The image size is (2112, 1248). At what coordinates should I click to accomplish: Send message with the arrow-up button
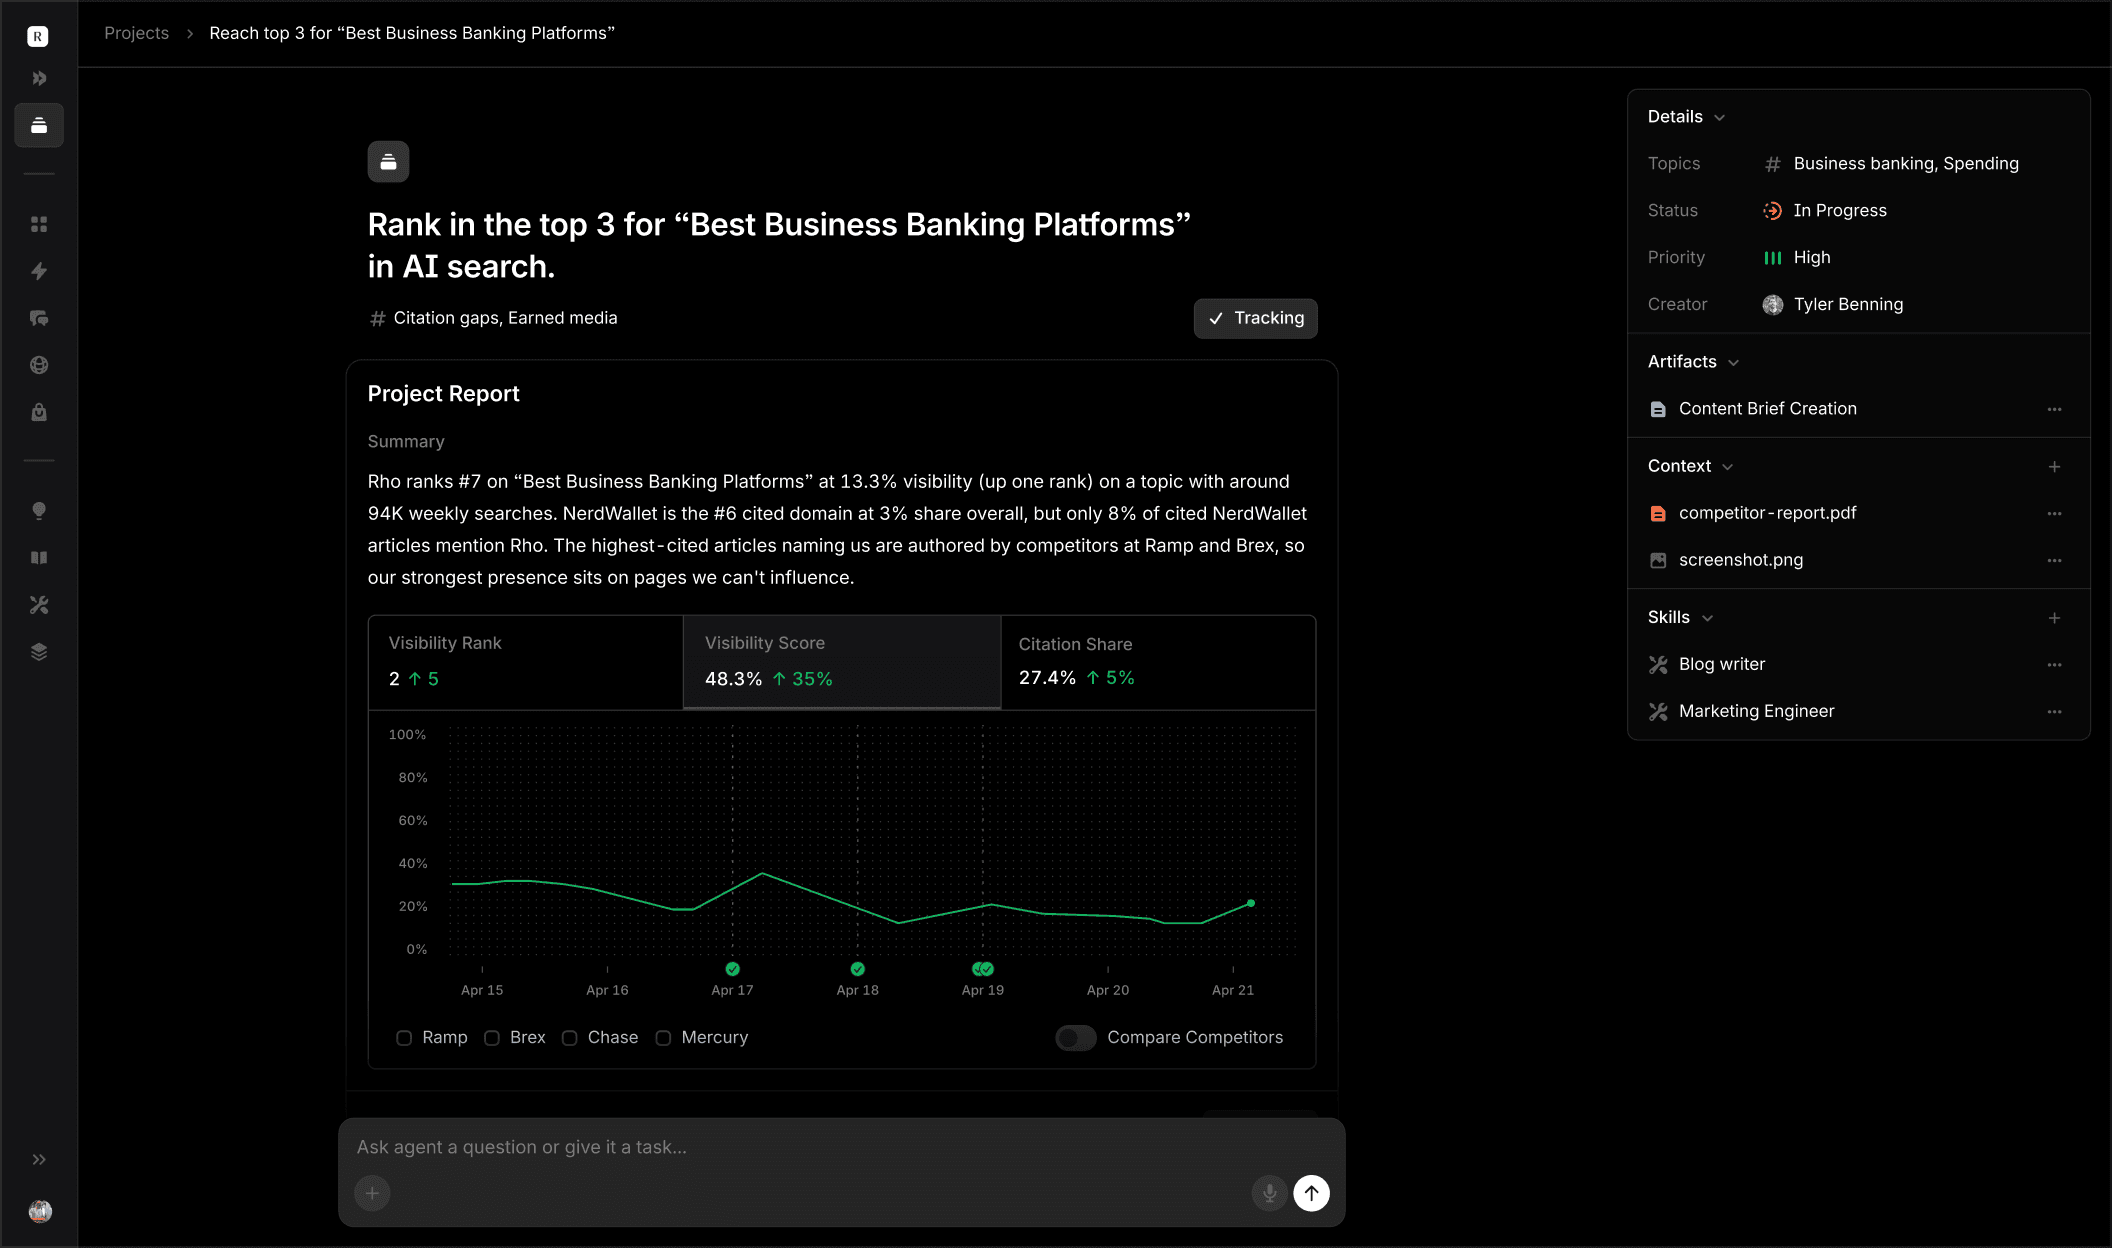(x=1311, y=1193)
